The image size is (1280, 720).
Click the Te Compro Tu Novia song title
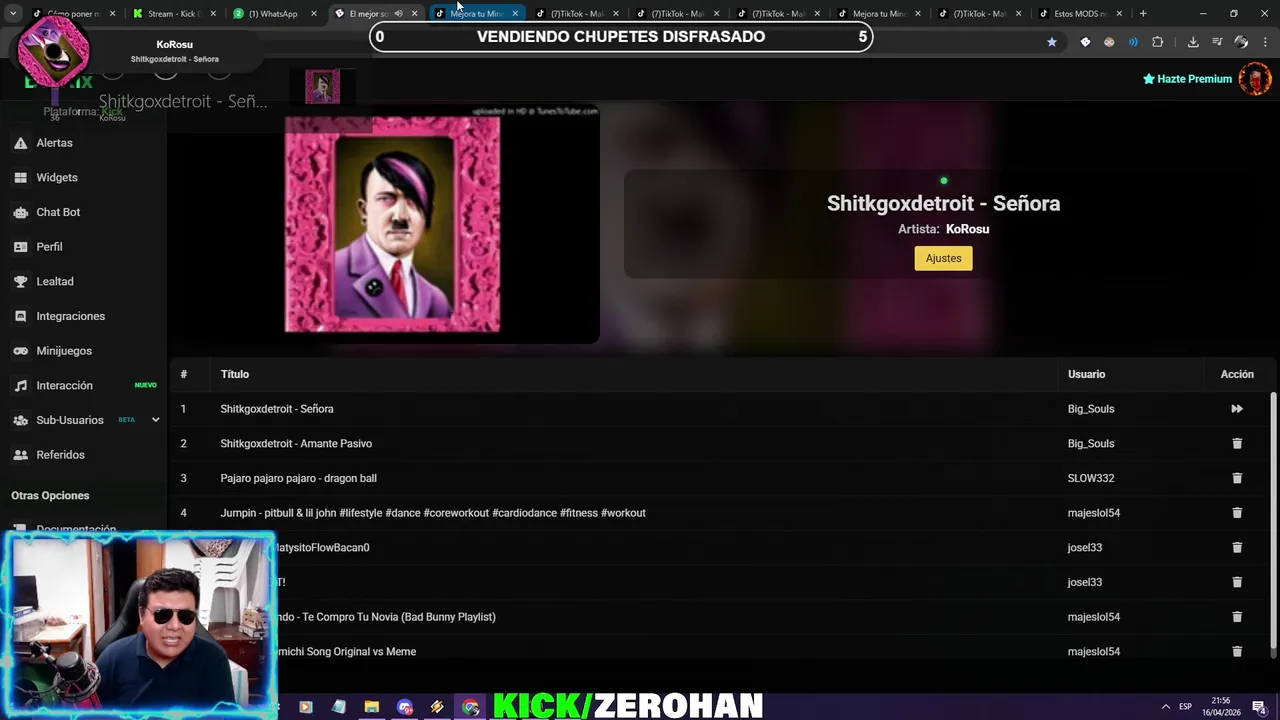click(386, 617)
